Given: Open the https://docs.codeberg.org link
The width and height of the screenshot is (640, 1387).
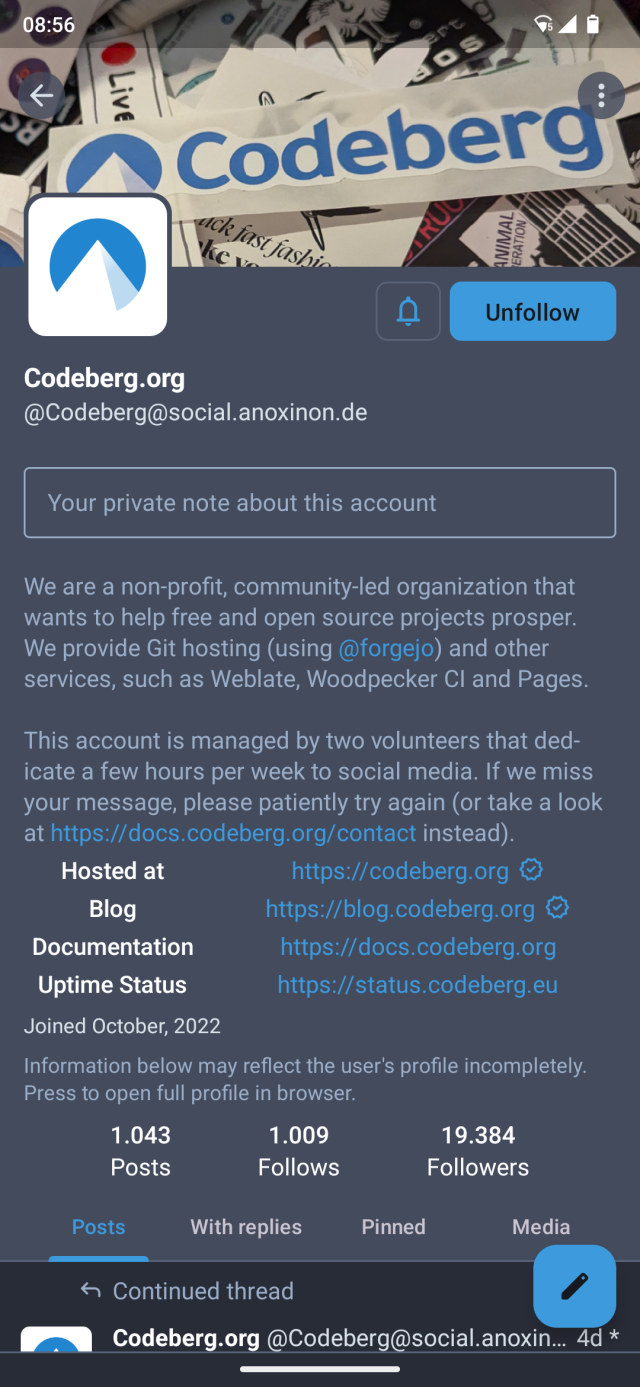Looking at the screenshot, I should point(418,947).
